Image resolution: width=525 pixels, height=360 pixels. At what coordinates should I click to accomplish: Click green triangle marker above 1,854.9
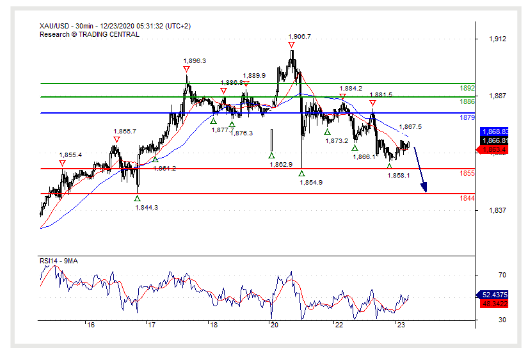click(x=302, y=173)
